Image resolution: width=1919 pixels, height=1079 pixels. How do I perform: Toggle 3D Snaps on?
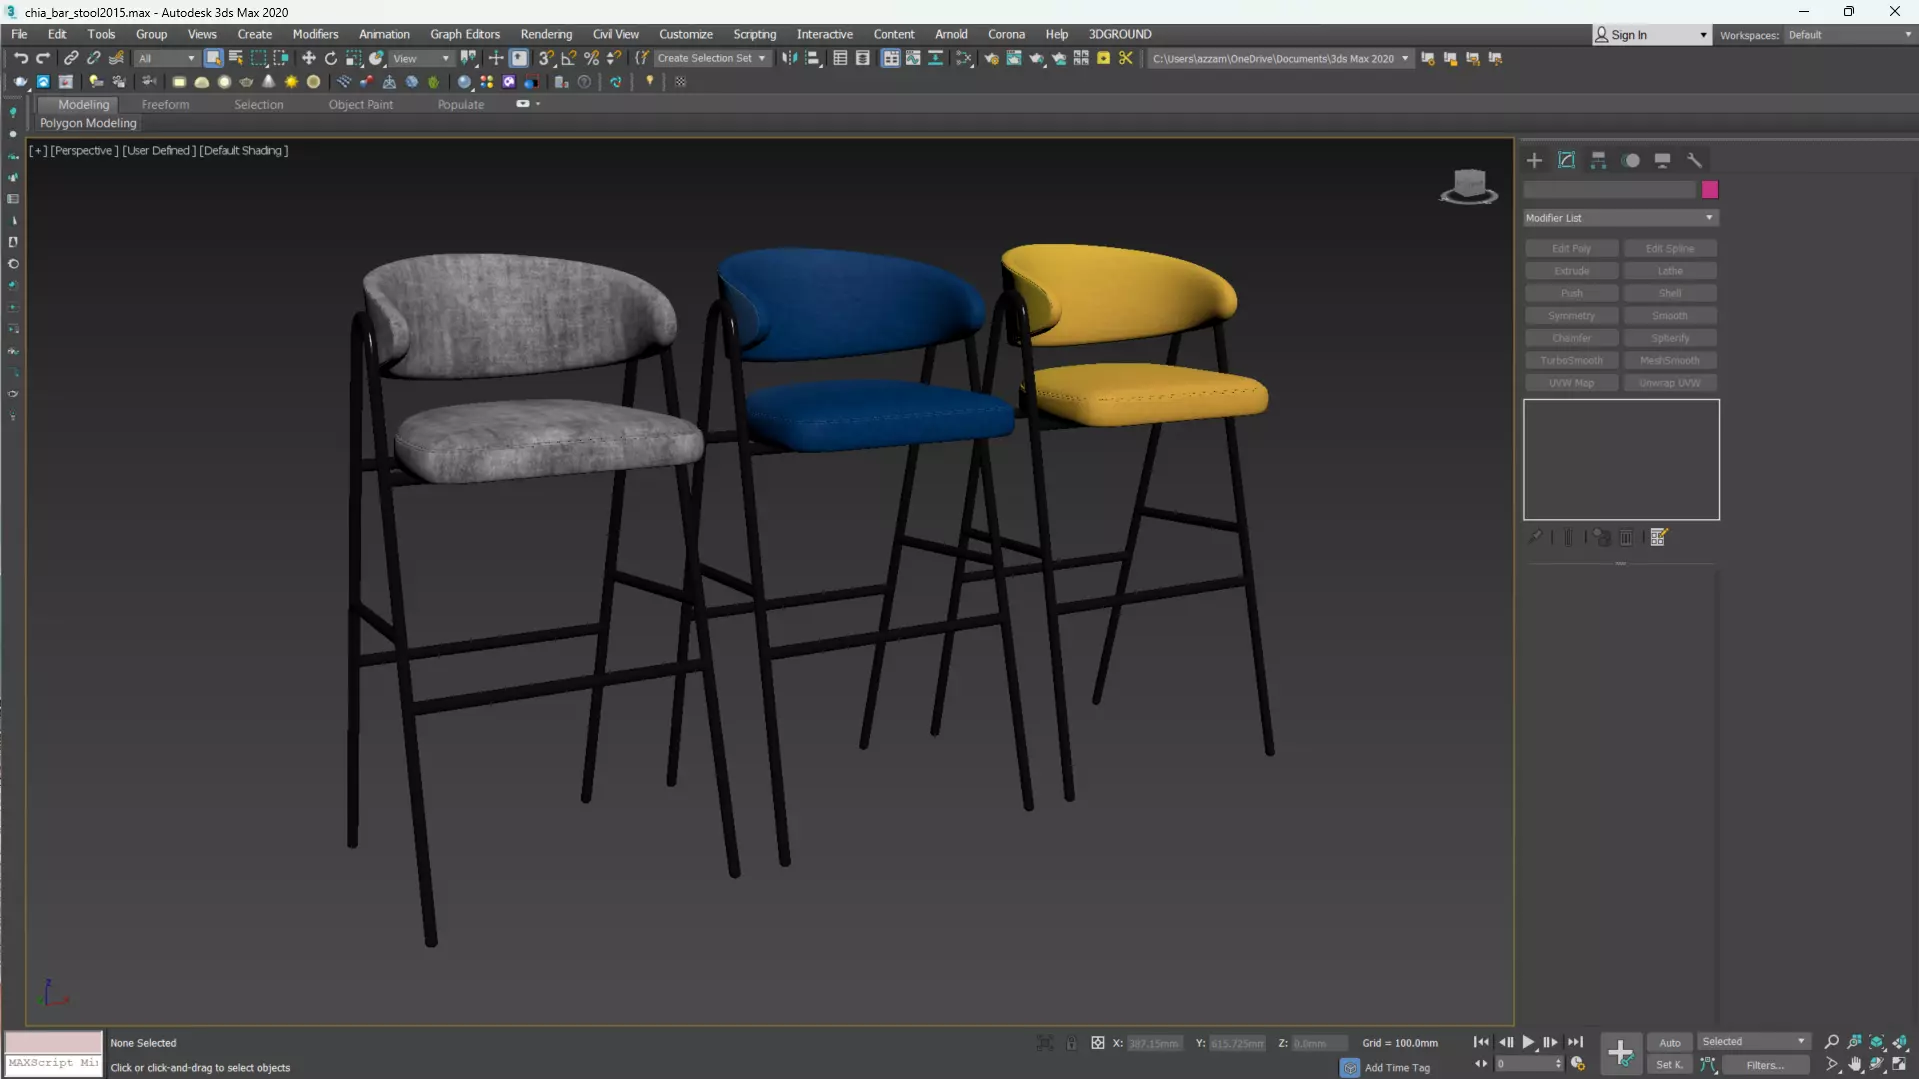546,58
